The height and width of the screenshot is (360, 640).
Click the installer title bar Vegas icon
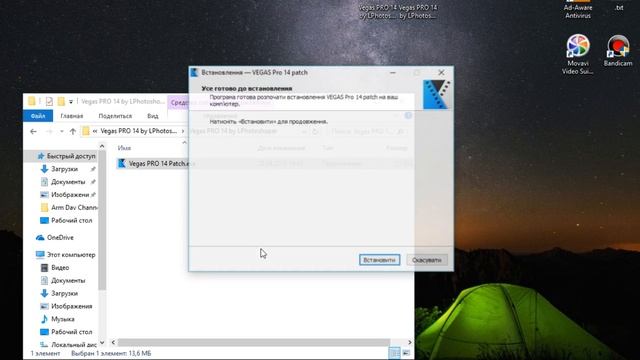[x=194, y=73]
